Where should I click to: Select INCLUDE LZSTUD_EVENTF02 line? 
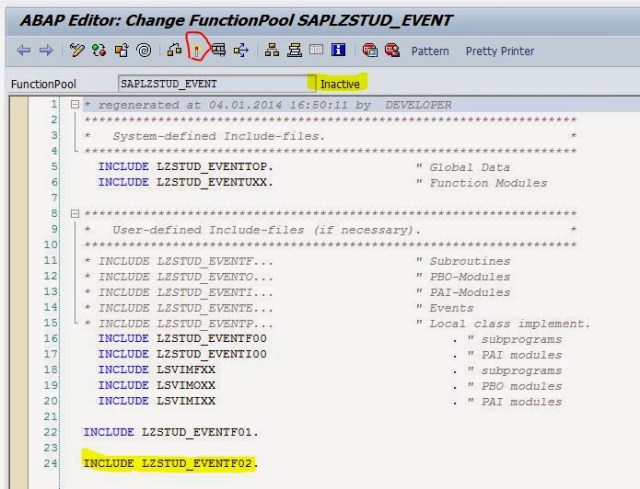(x=171, y=464)
